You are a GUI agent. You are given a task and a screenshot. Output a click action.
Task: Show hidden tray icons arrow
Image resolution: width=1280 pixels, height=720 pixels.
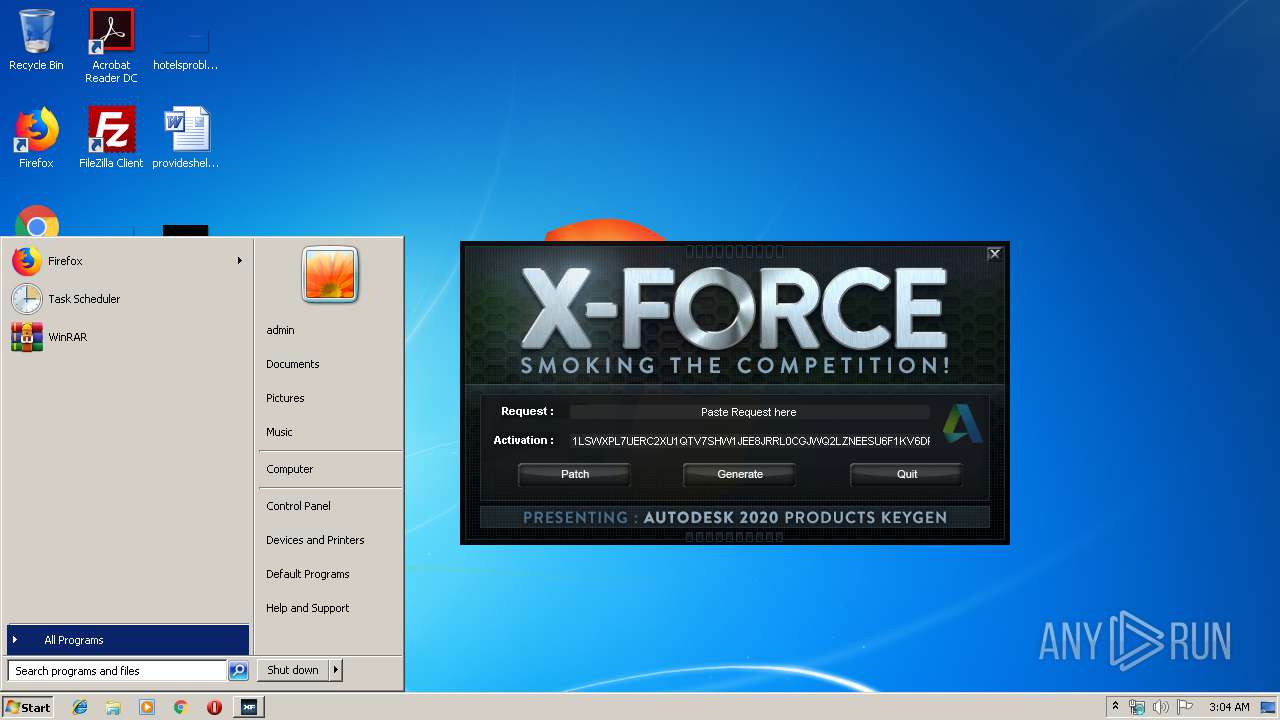coord(1115,707)
